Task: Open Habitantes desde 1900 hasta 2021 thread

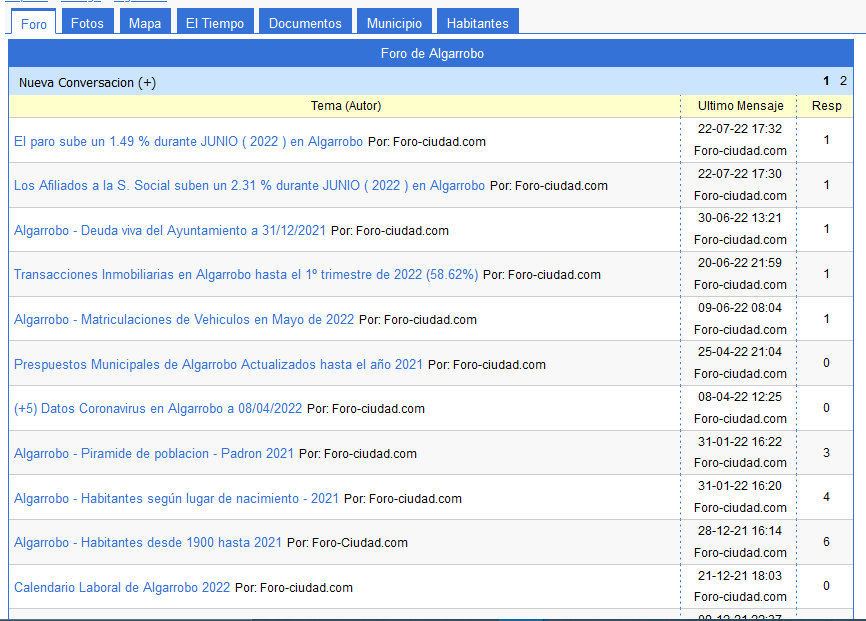Action: (x=148, y=543)
